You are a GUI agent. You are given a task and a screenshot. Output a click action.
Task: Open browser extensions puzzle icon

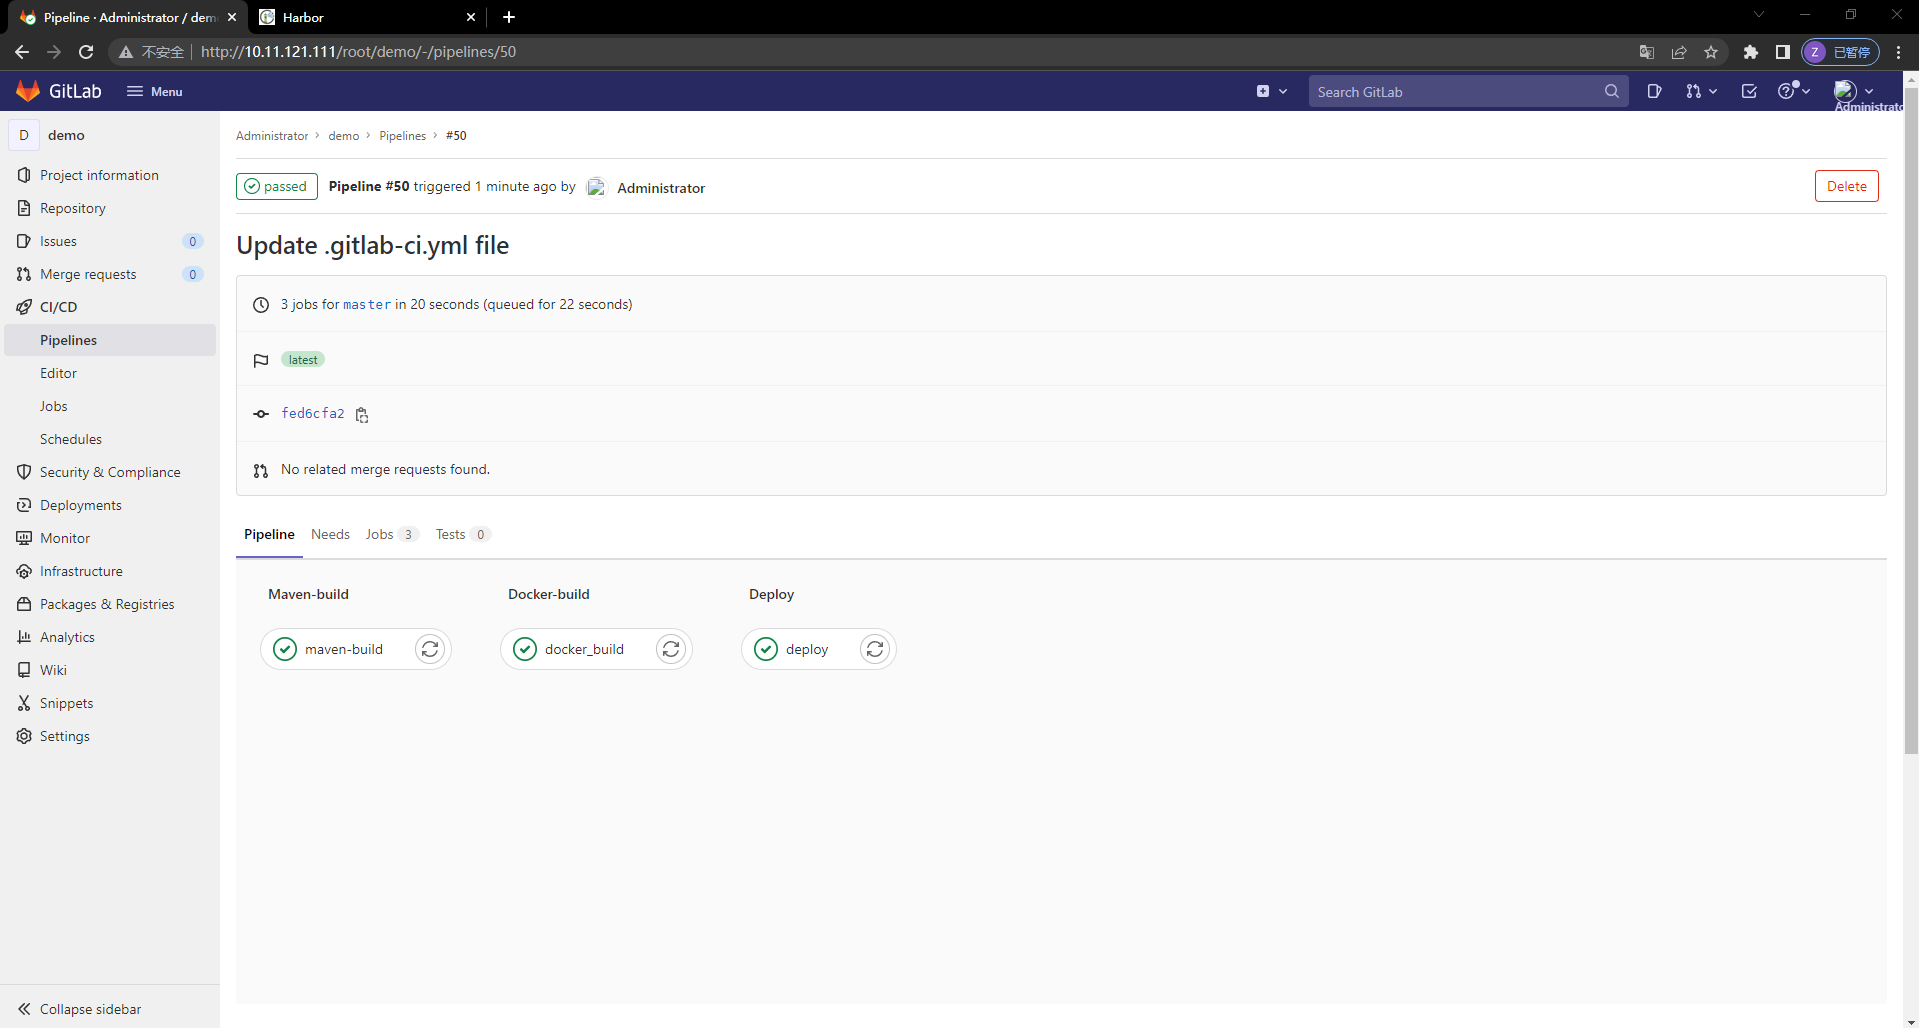pos(1750,52)
